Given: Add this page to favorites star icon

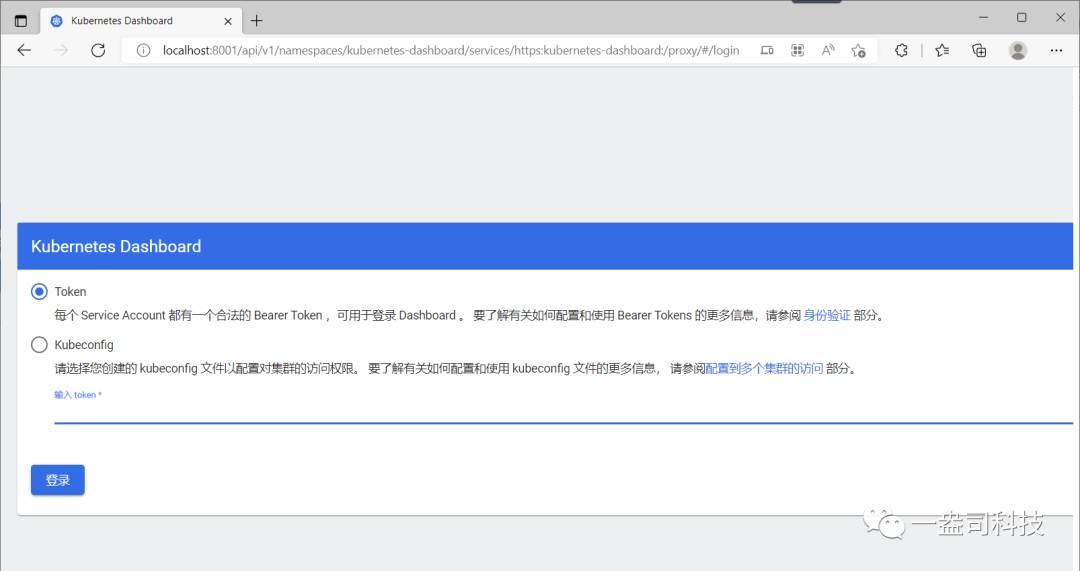Looking at the screenshot, I should 858,50.
